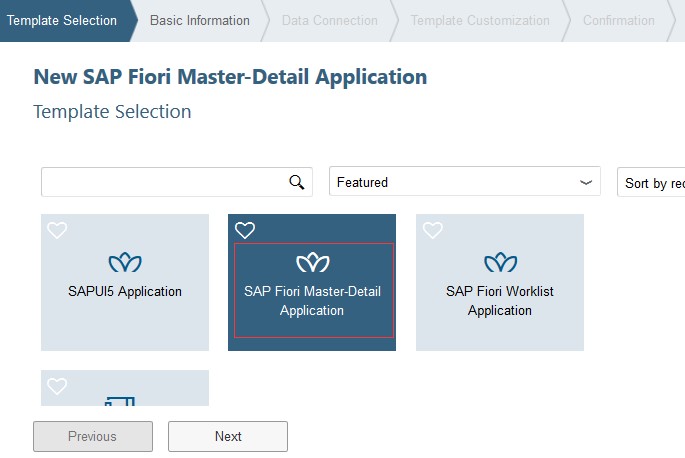Click the Featured dropdown chevron arrow
The height and width of the screenshot is (458, 685).
pyautogui.click(x=586, y=182)
